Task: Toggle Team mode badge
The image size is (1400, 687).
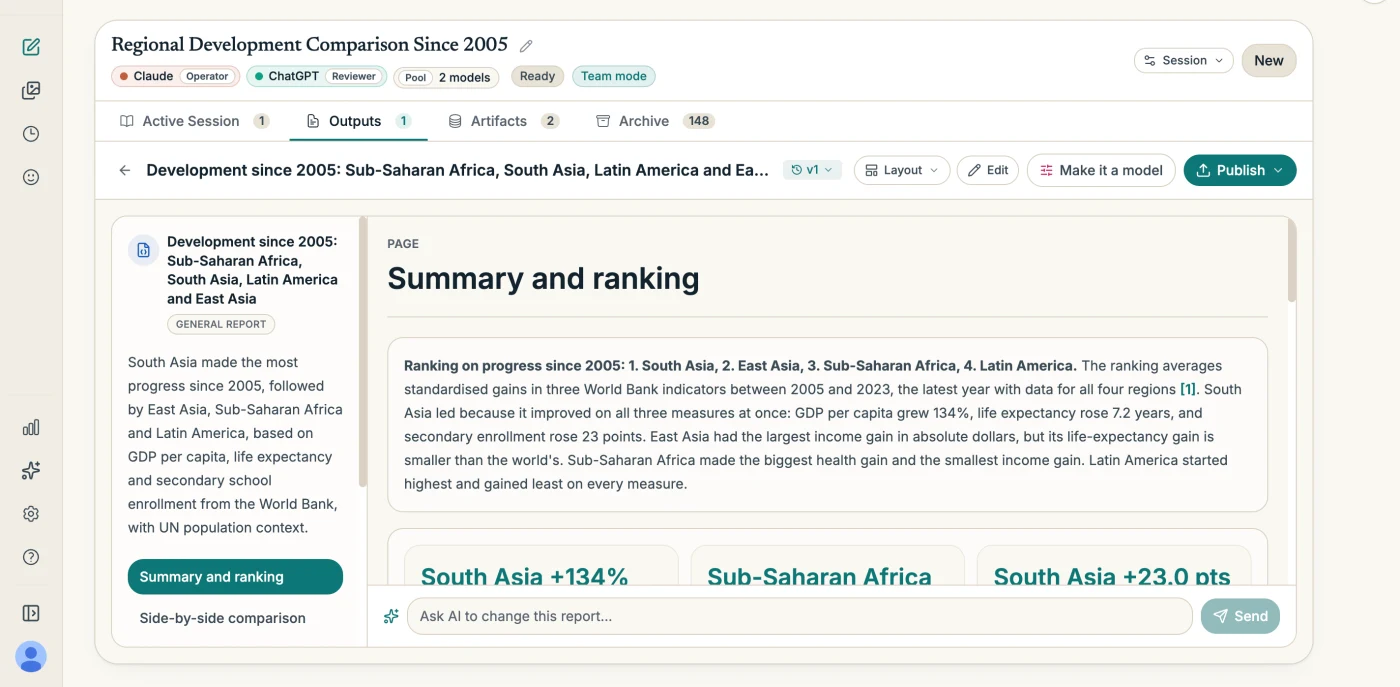Action: (x=613, y=76)
